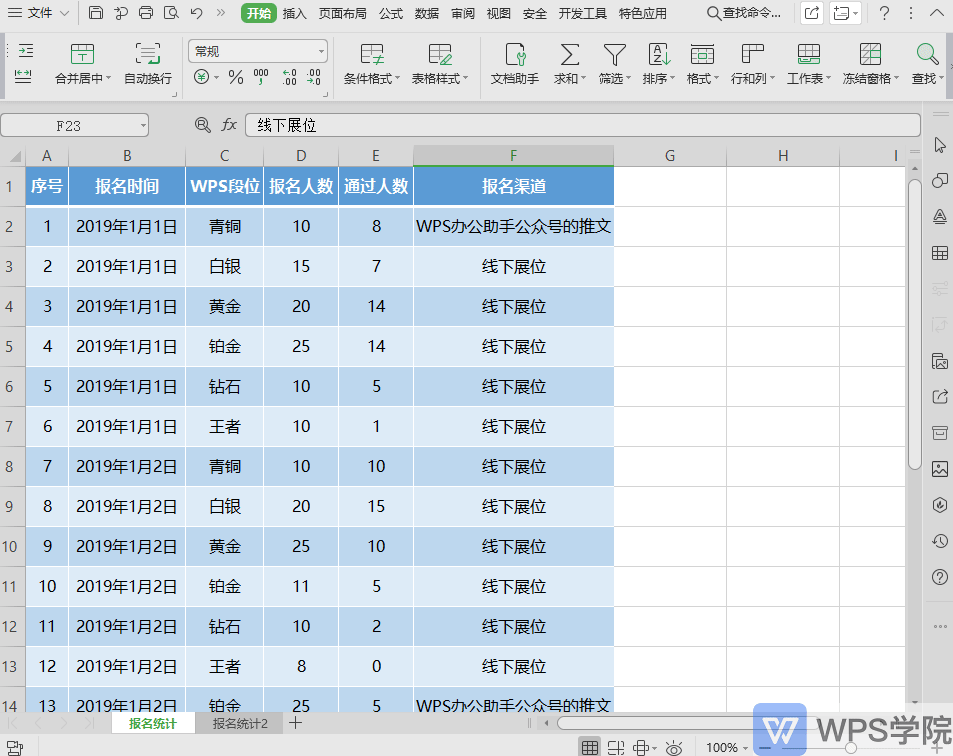
Task: Click cell containing 王者 in row 7
Action: click(225, 427)
